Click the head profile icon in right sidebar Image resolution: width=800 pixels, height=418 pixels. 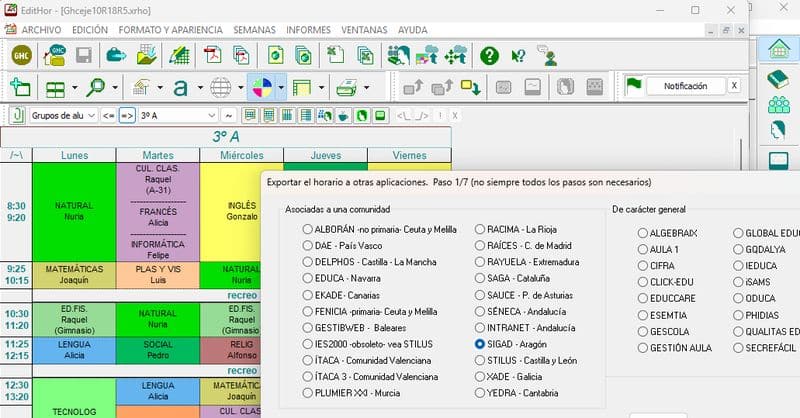[778, 131]
